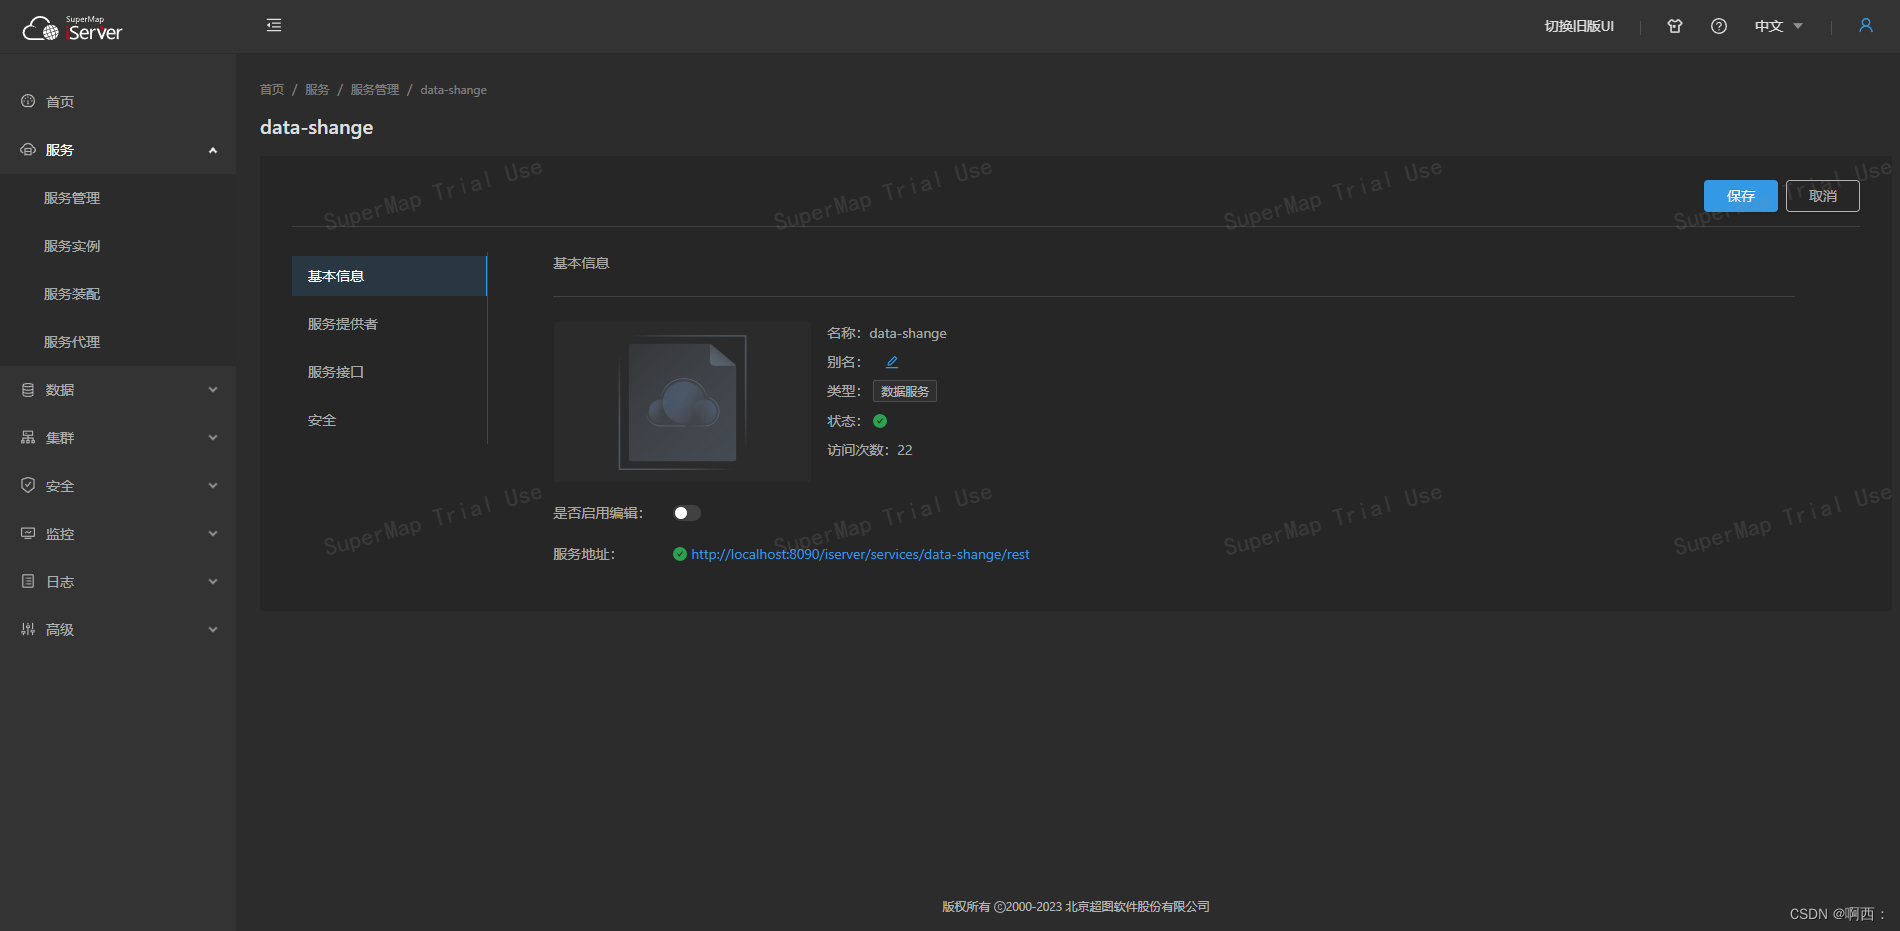Click the SuperMap iServer logo
Viewport: 1900px width, 931px height.
point(72,28)
